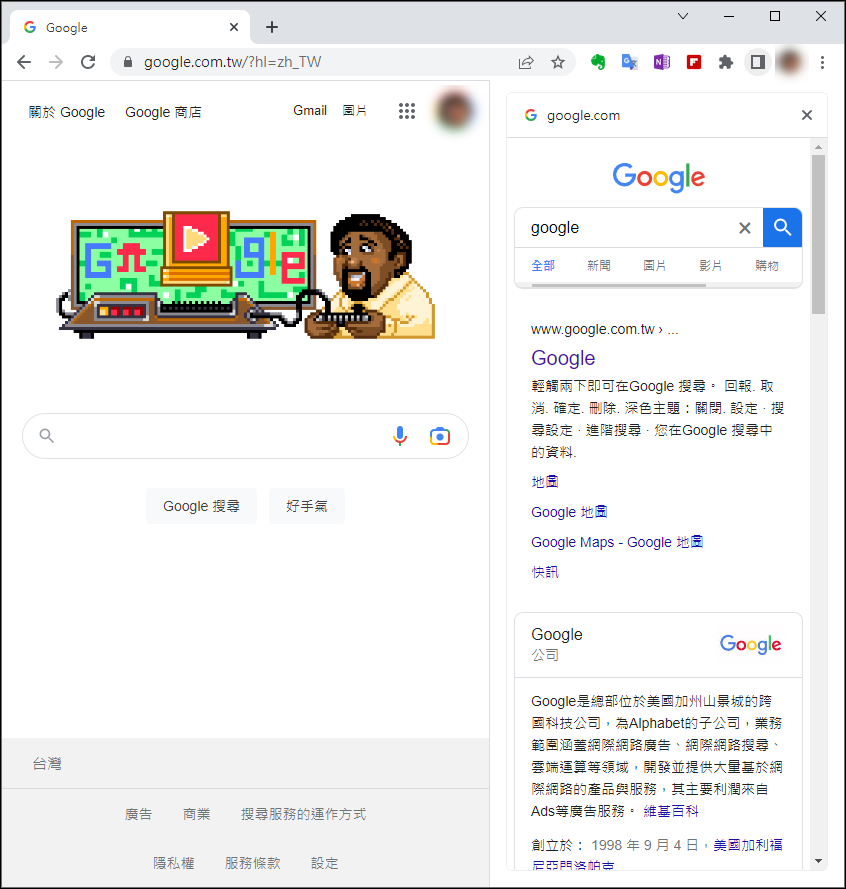Click the side panel scroll up arrow
The width and height of the screenshot is (846, 889).
point(818,147)
